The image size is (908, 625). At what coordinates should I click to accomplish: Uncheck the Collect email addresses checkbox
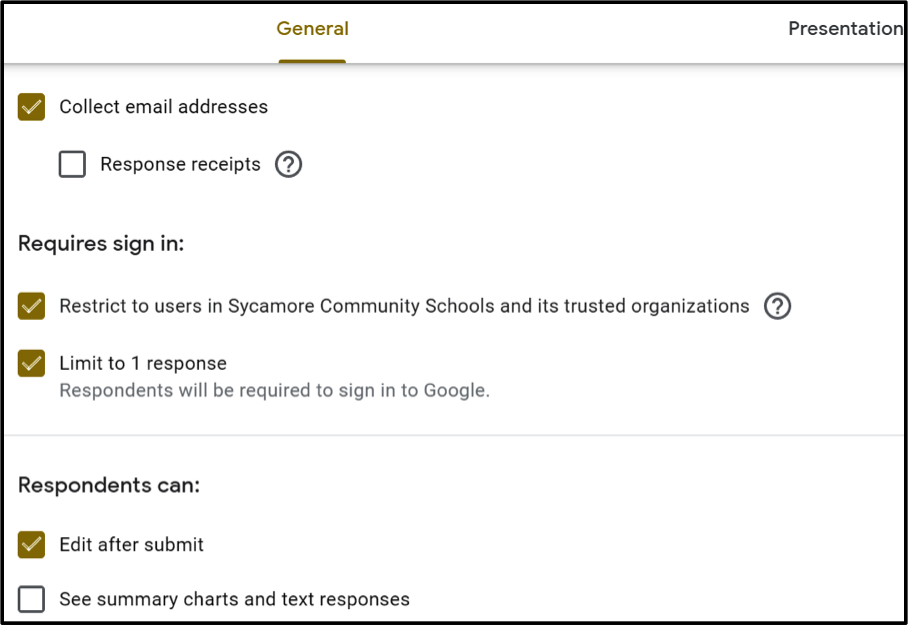pos(32,107)
